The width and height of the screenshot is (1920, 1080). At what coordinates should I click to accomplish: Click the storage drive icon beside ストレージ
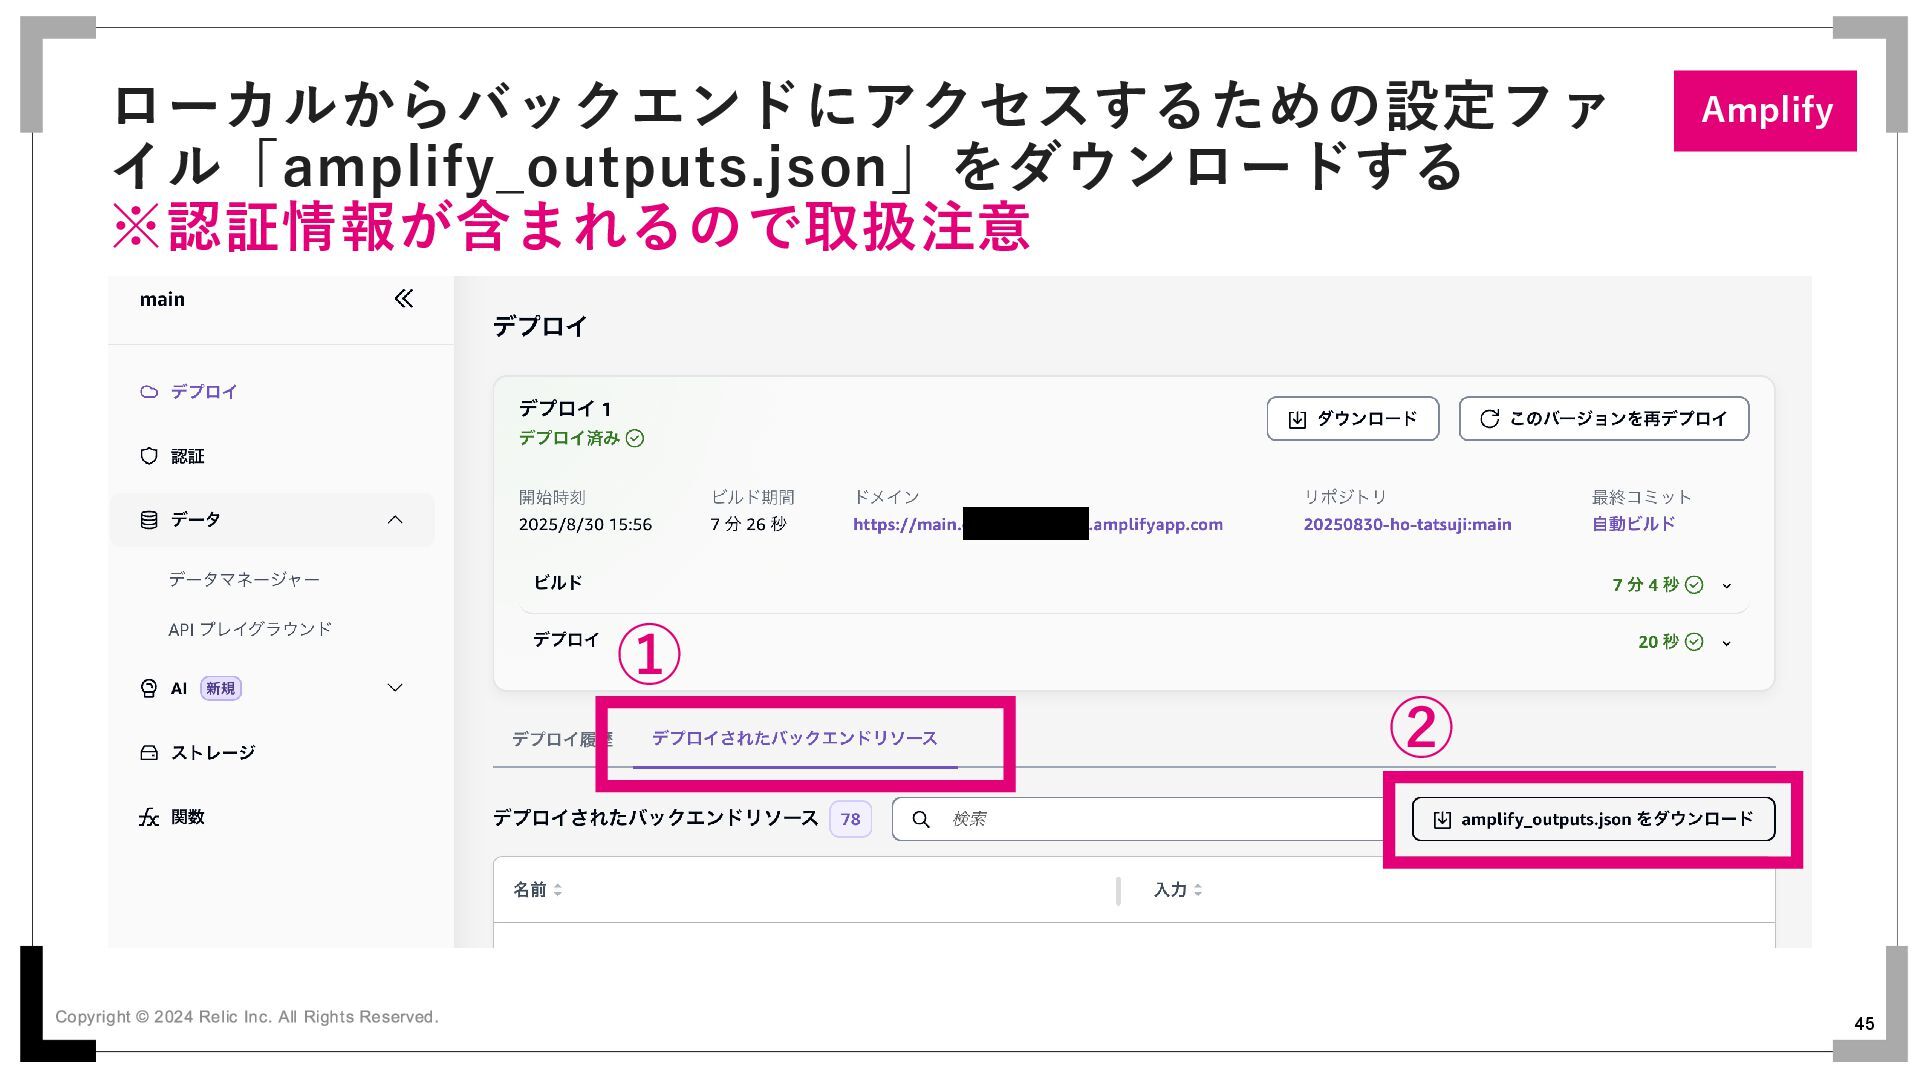(149, 753)
